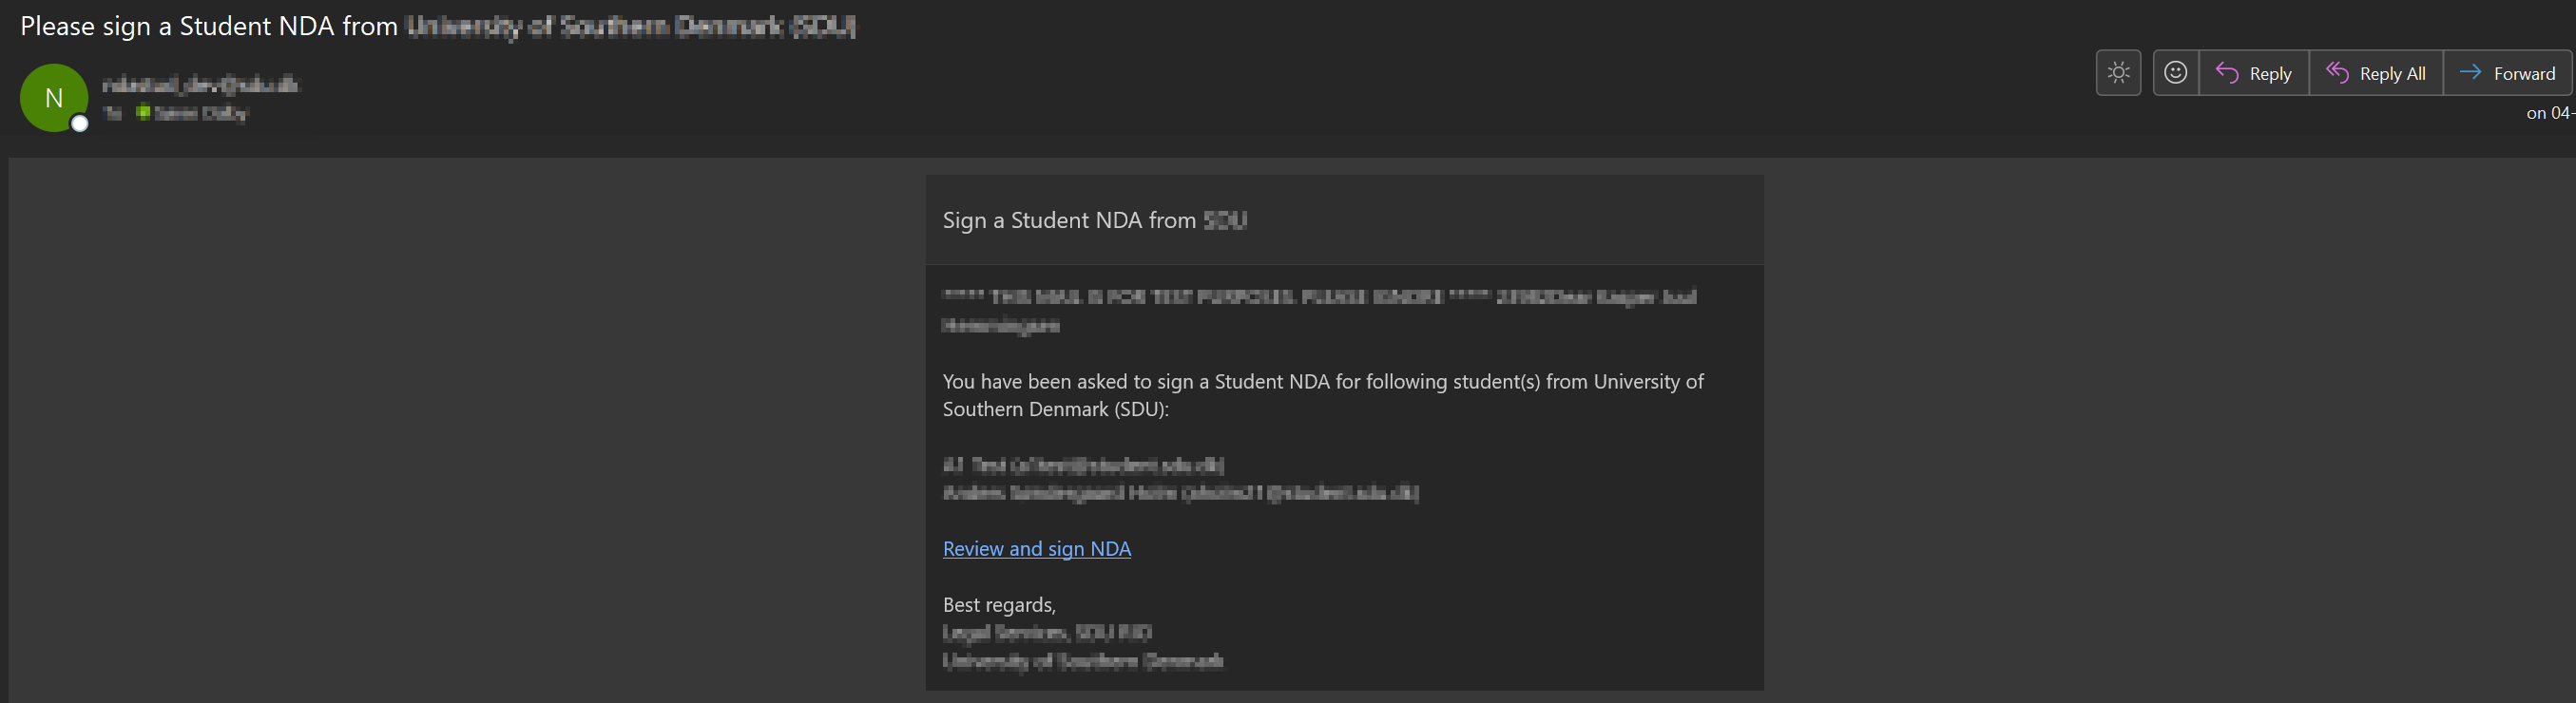Screen dimensions: 2576x703
Task: Click the Reply text label
Action: pos(2270,74)
